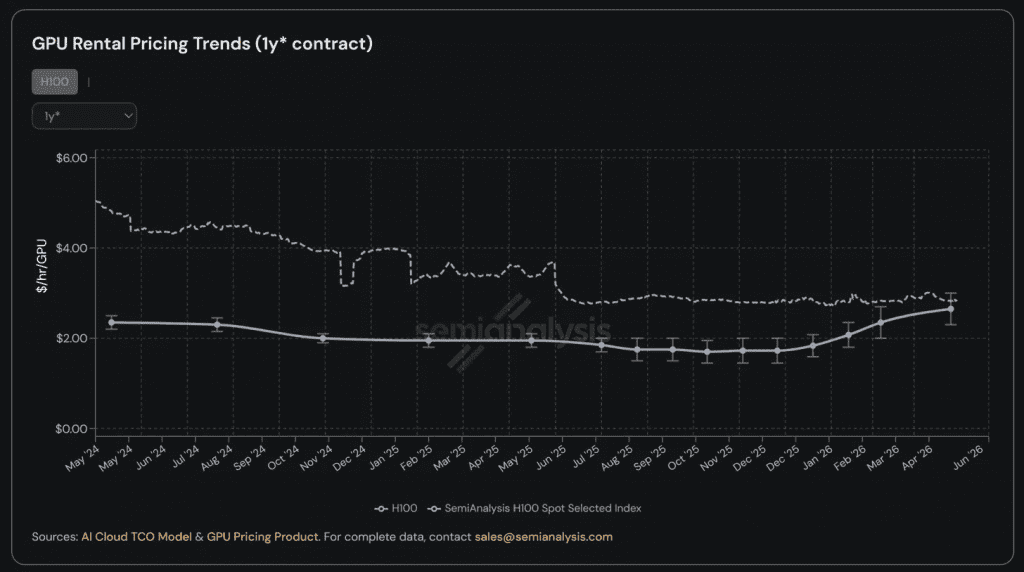1024x572 pixels.
Task: Click the Jun '26 x-axis label
Action: (969, 456)
